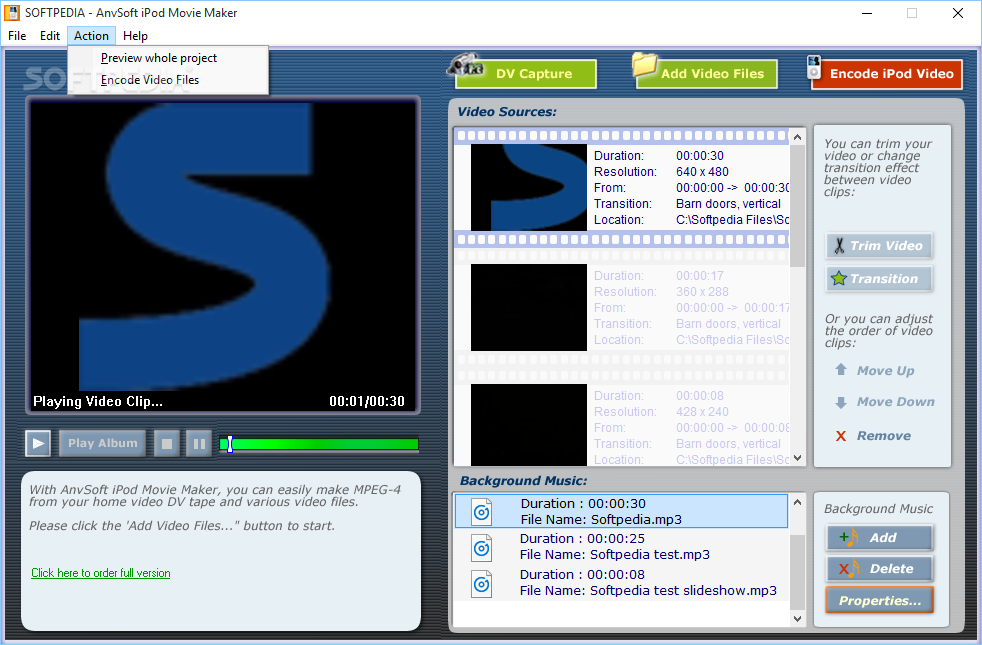Click the folder icon on Add Video Files
Image resolution: width=982 pixels, height=645 pixels.
point(644,65)
